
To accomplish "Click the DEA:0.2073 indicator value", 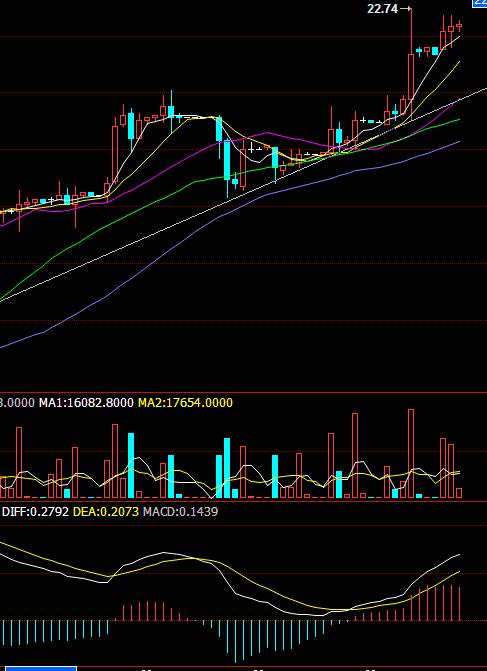I will (x=106, y=511).
